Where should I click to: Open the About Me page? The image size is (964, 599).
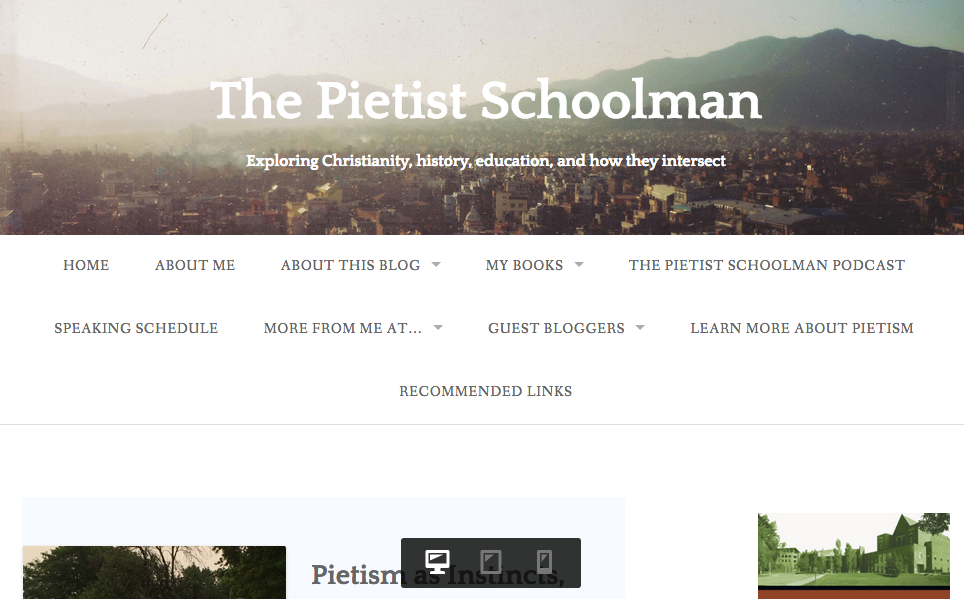(x=195, y=265)
